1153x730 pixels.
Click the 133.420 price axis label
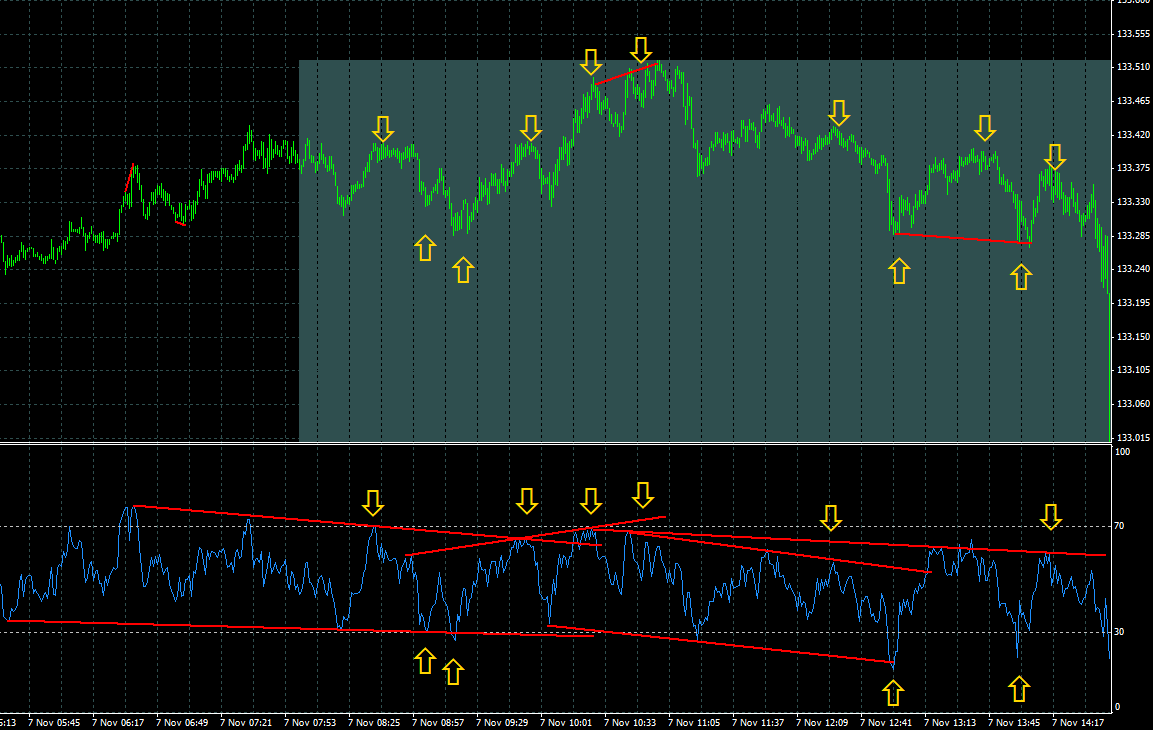1133,135
